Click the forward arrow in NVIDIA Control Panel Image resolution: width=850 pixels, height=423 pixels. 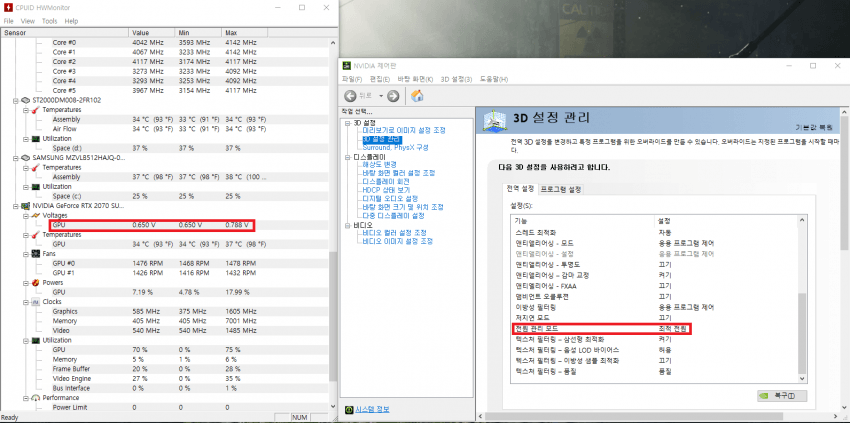pyautogui.click(x=393, y=96)
